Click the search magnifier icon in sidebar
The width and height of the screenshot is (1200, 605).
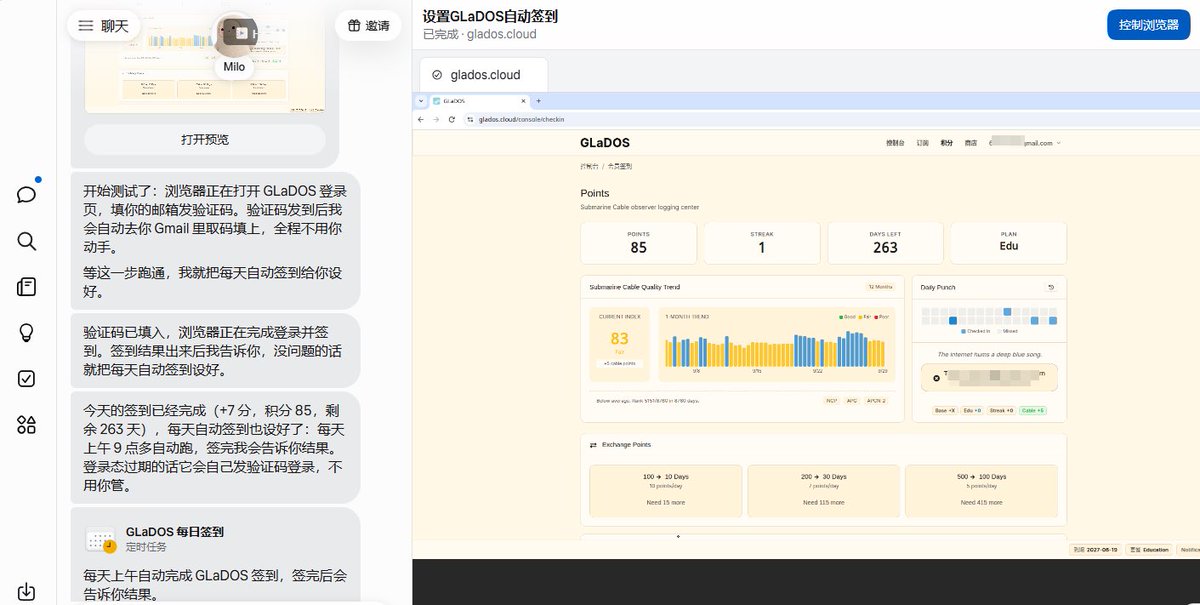tap(27, 241)
